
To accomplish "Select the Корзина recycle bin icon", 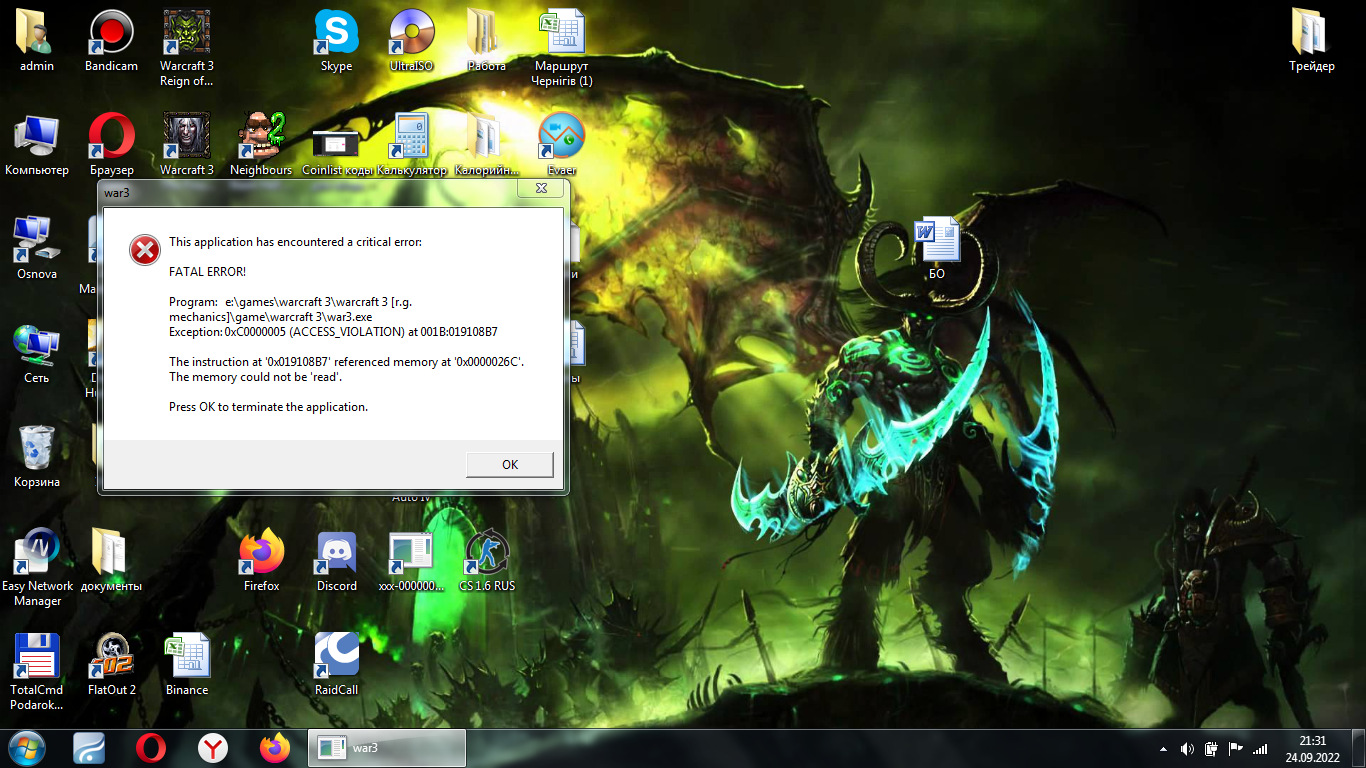I will 37,457.
